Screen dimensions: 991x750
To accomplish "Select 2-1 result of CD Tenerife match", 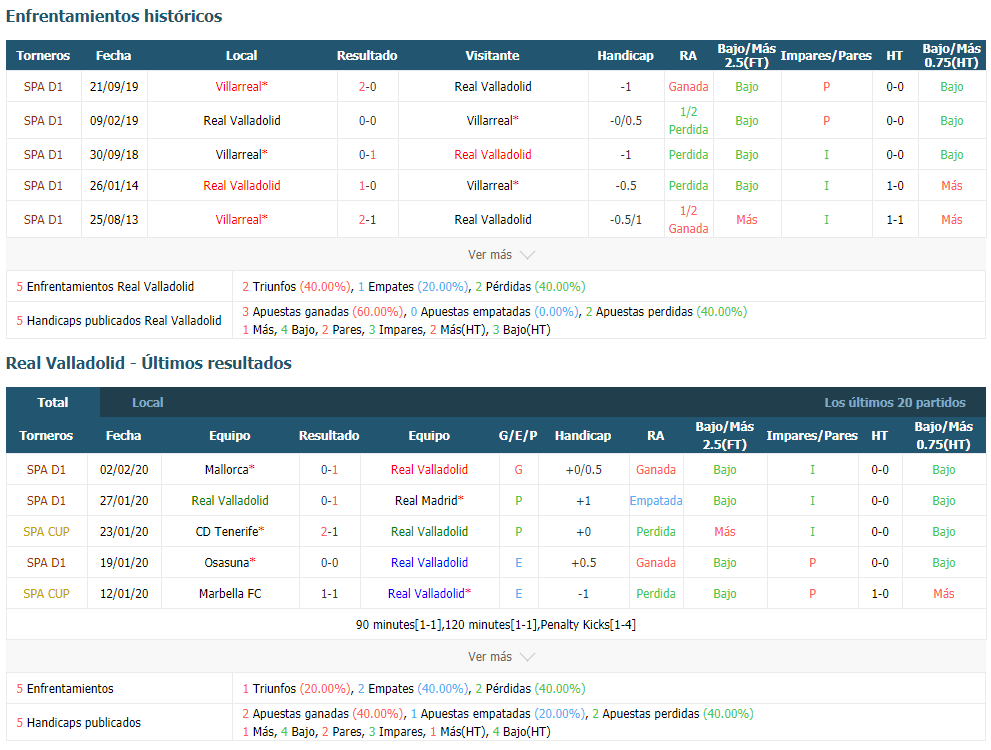I will click(329, 531).
